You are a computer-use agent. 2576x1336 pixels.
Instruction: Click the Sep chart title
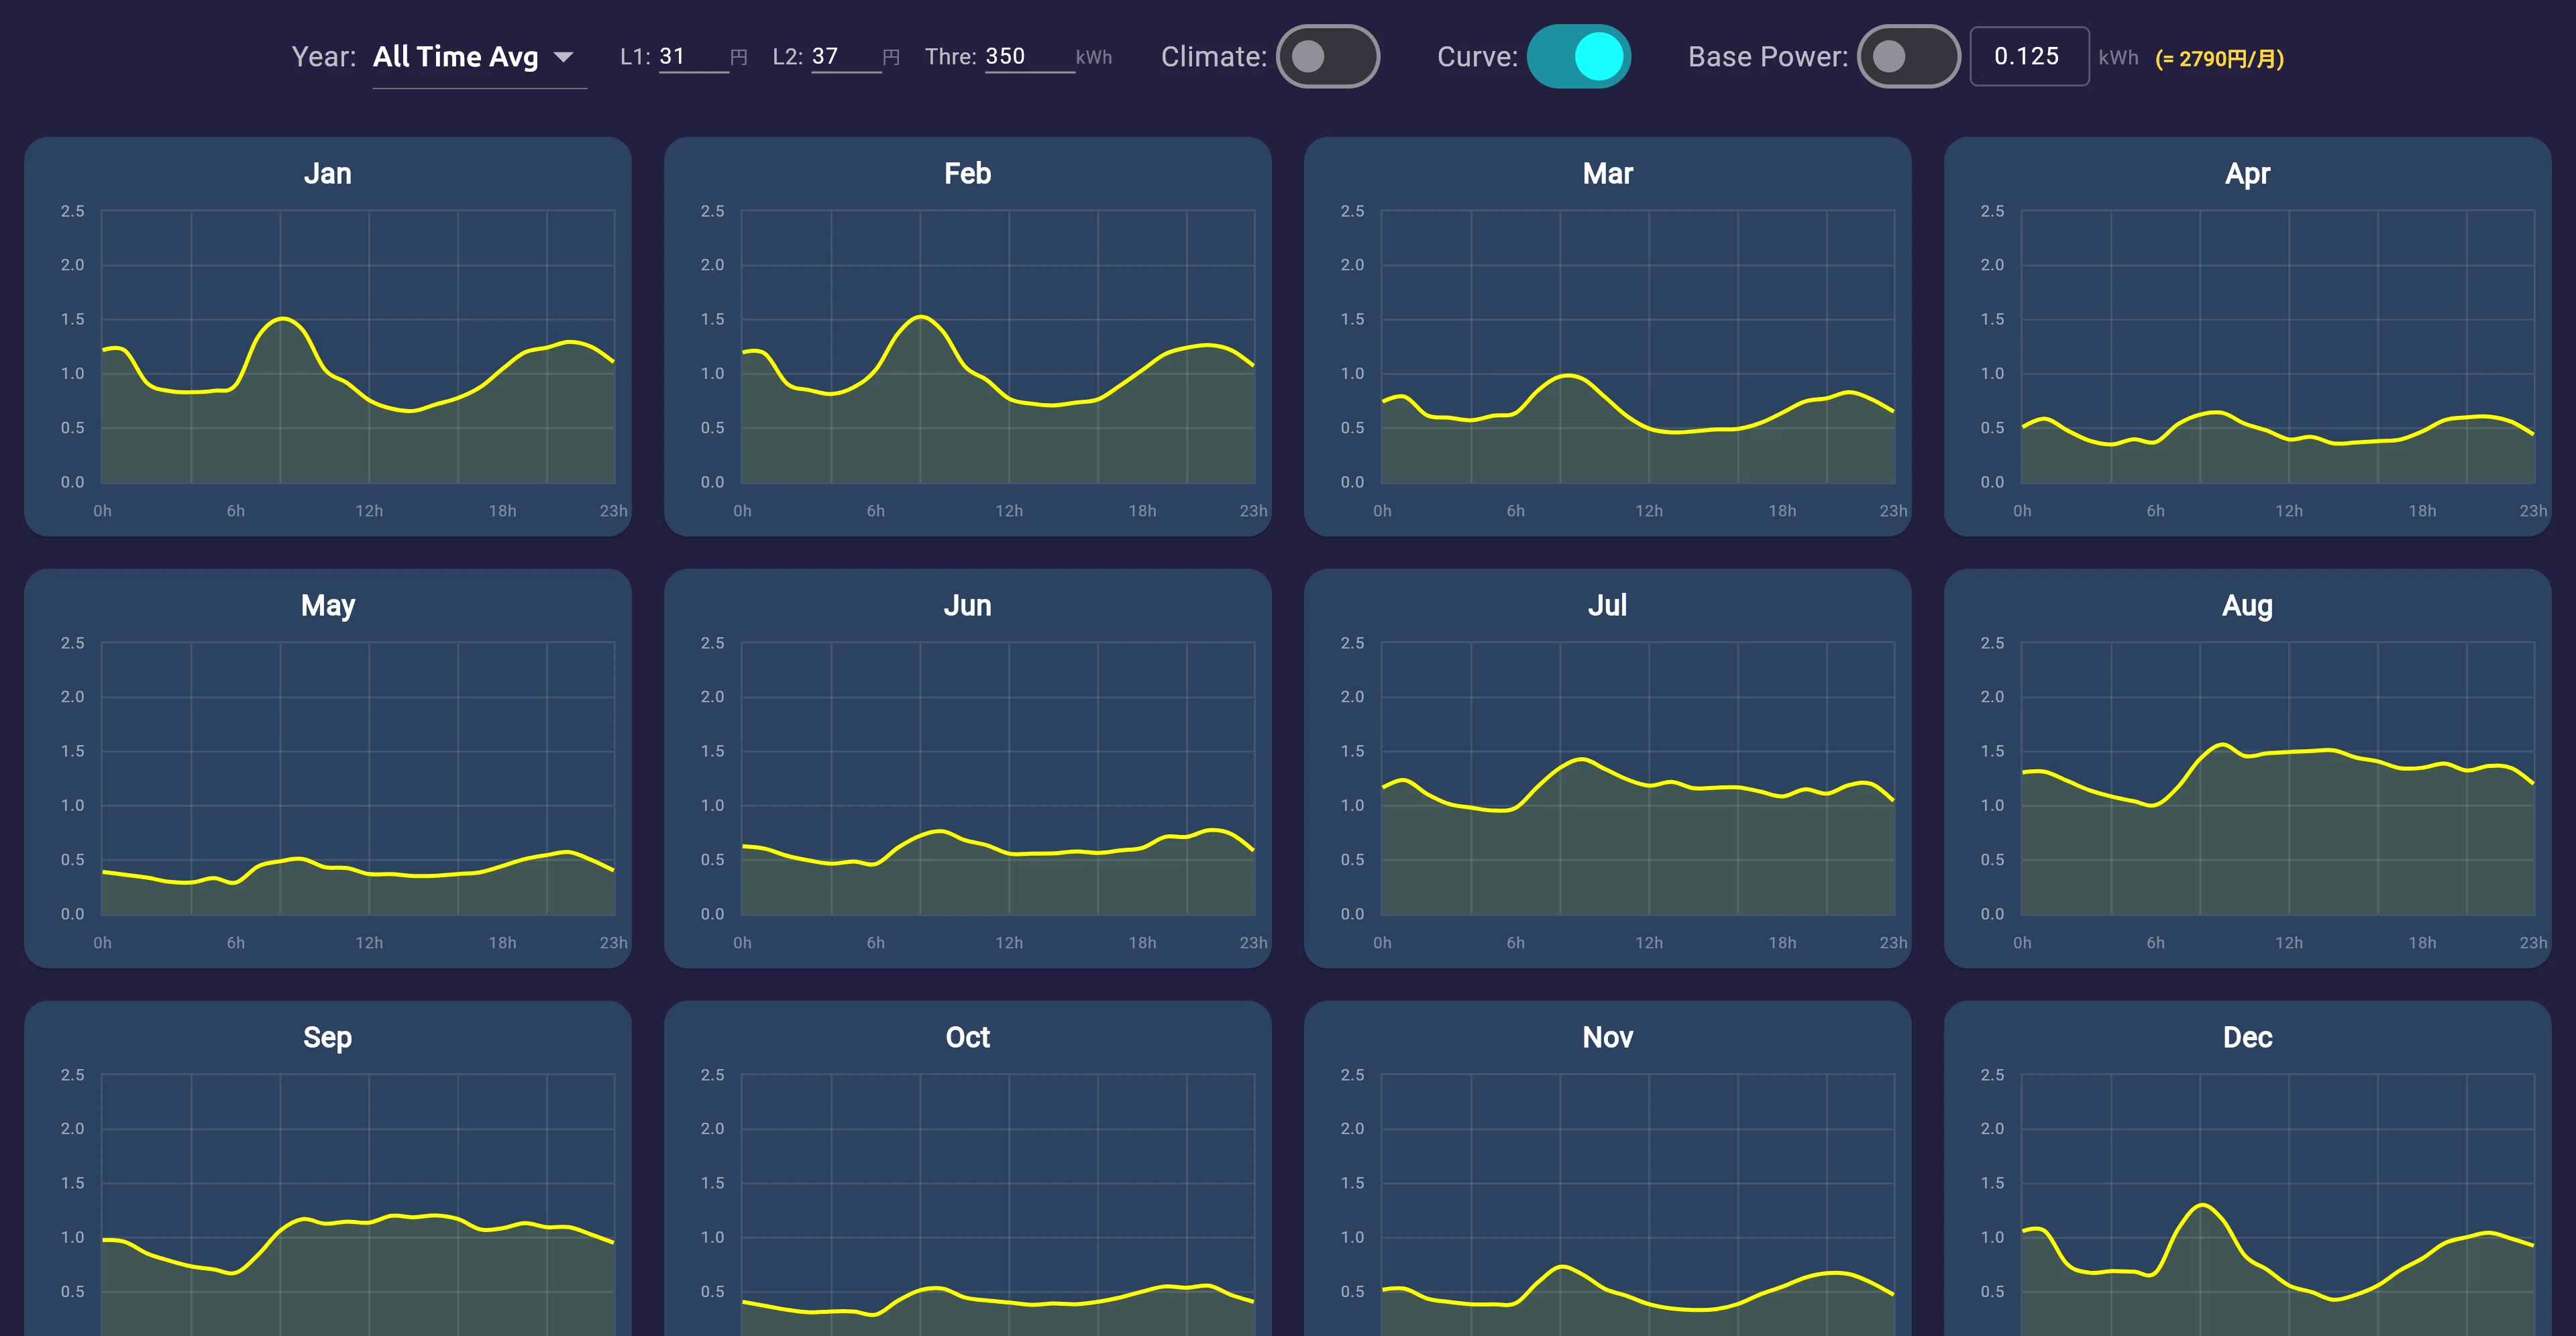point(328,1038)
